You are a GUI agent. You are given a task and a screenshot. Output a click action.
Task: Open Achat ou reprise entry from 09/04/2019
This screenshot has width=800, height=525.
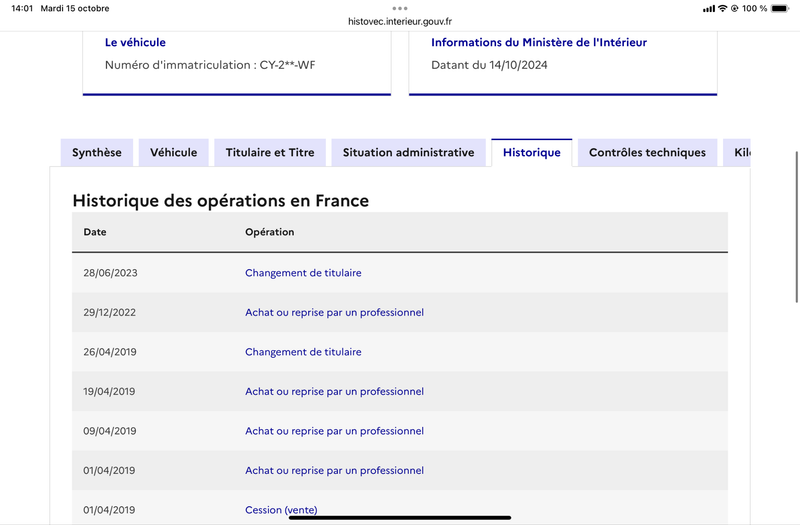coord(334,431)
